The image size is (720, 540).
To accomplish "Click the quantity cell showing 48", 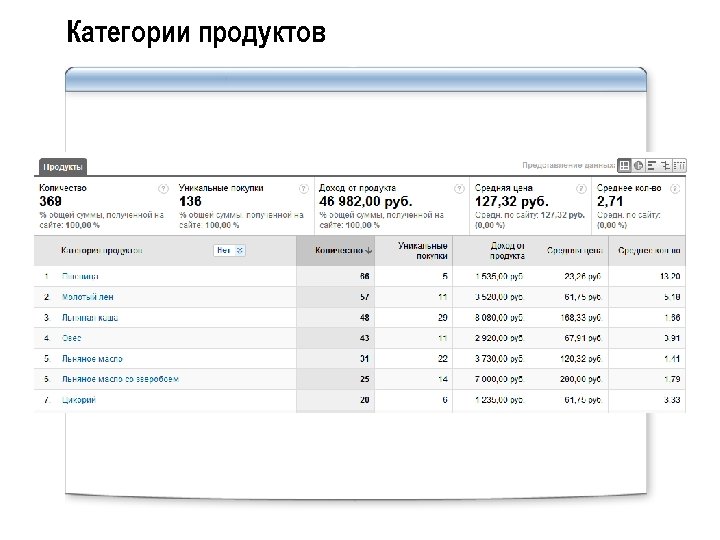I will click(x=365, y=318).
